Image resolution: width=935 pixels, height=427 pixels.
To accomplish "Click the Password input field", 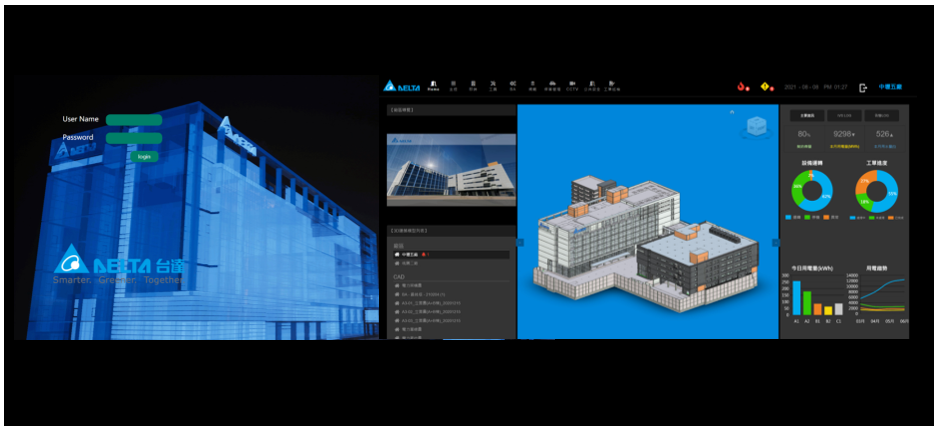I will click(x=134, y=138).
